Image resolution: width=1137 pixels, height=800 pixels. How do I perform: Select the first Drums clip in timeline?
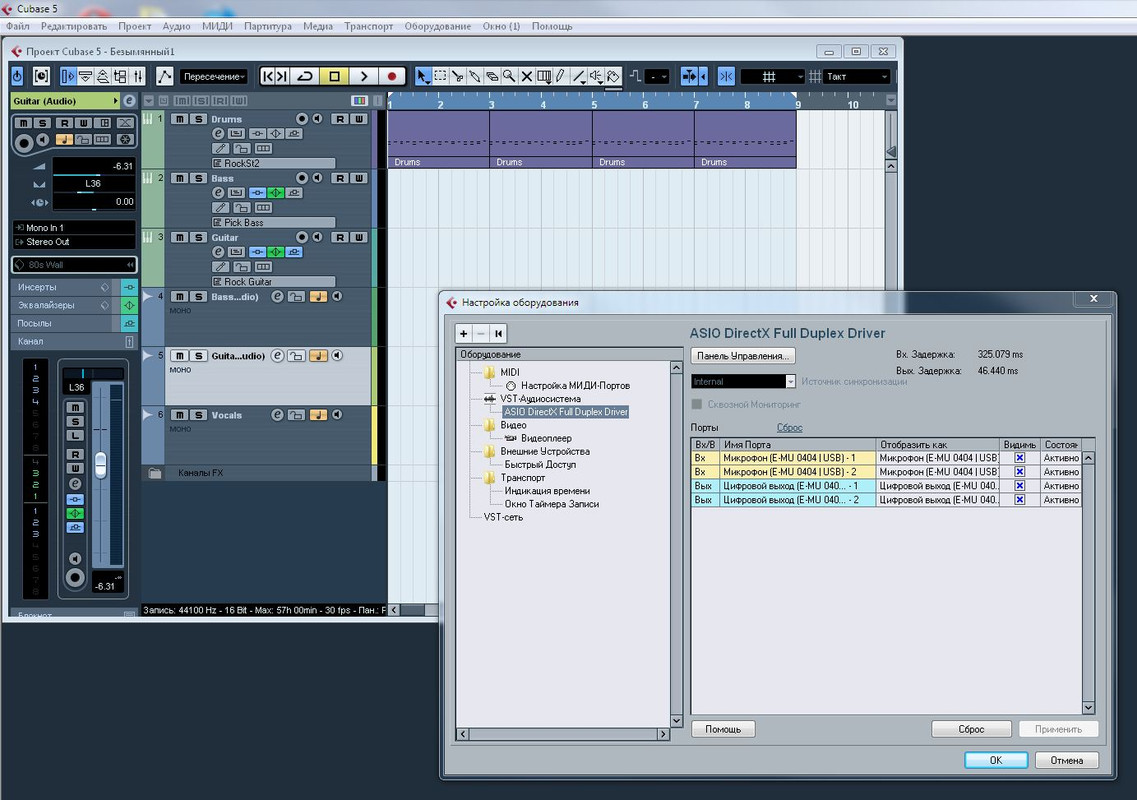click(x=439, y=139)
